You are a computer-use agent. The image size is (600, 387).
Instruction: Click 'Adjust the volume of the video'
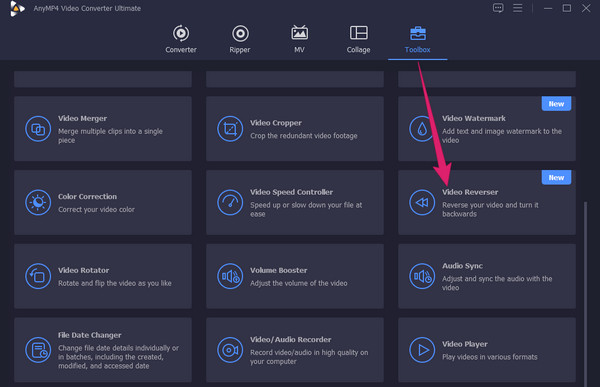pyautogui.click(x=298, y=283)
